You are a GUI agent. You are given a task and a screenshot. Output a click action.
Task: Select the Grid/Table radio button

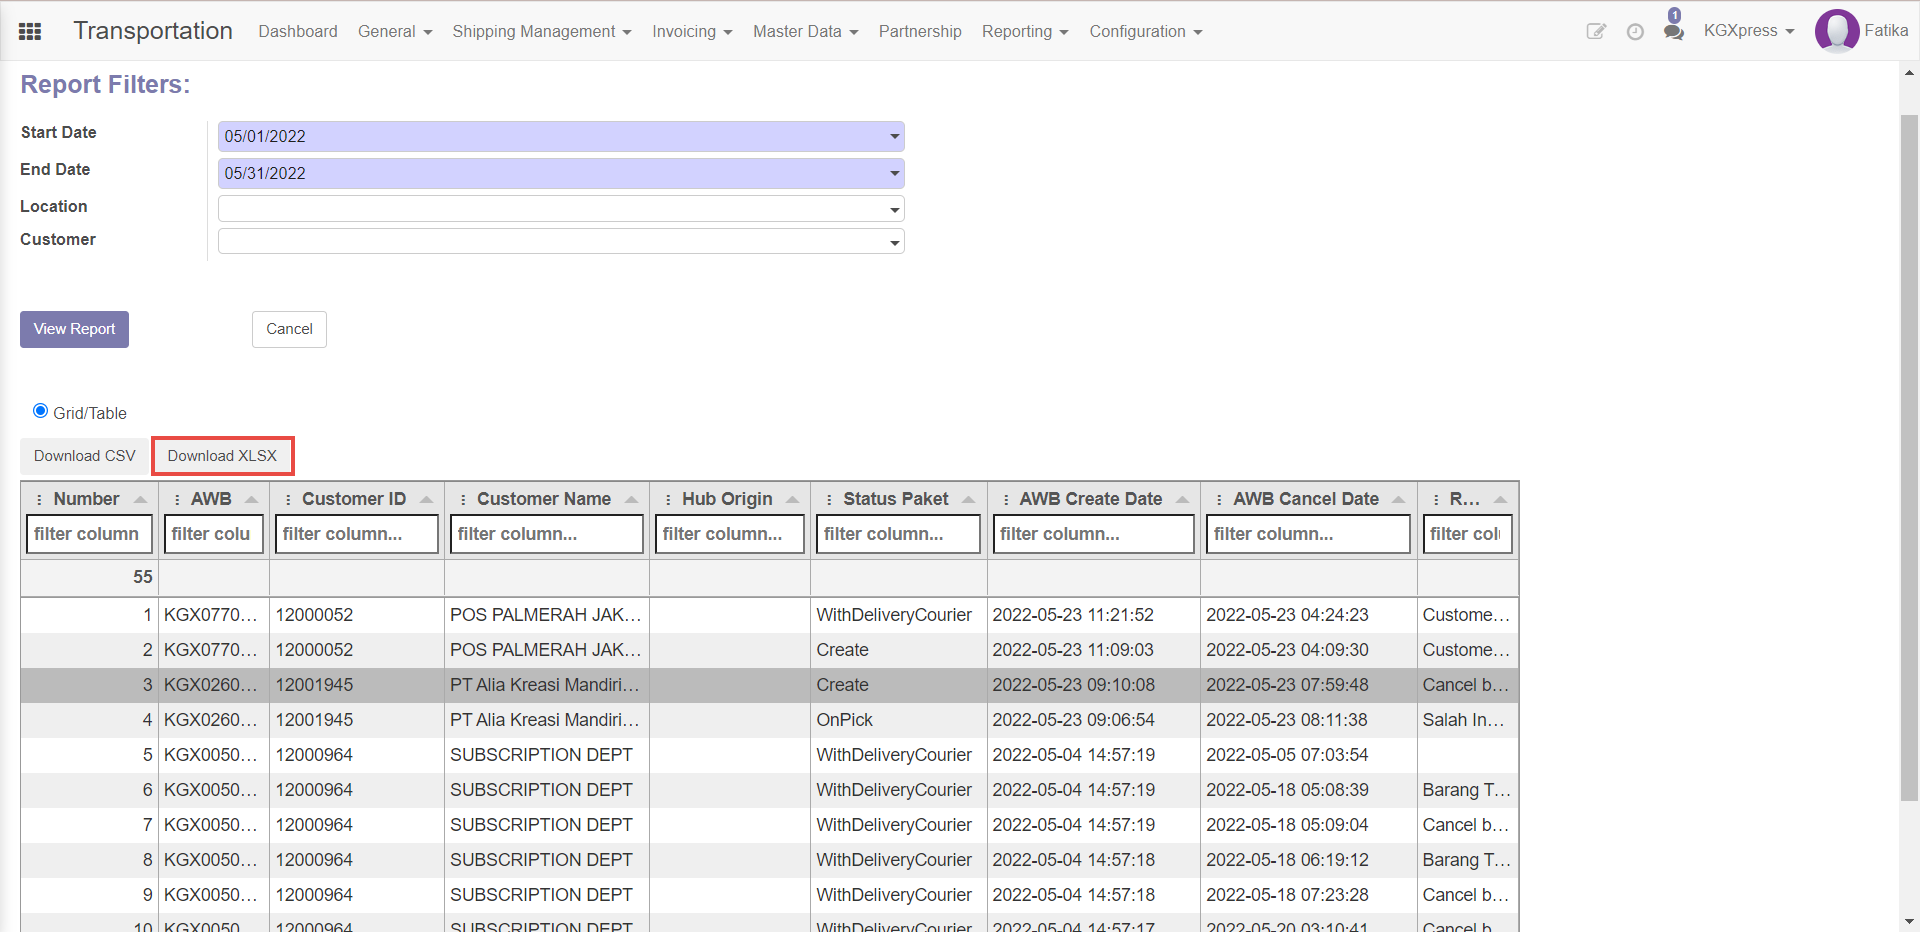tap(40, 411)
